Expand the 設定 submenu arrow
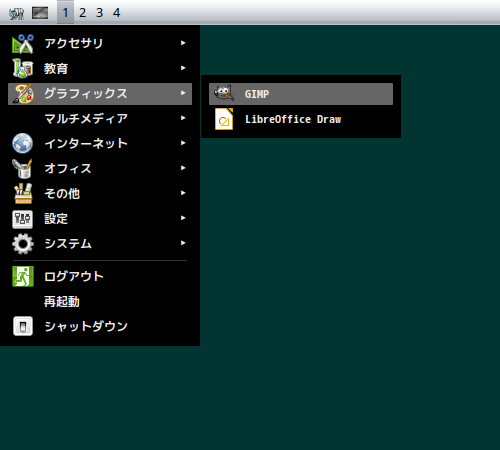 point(183,218)
